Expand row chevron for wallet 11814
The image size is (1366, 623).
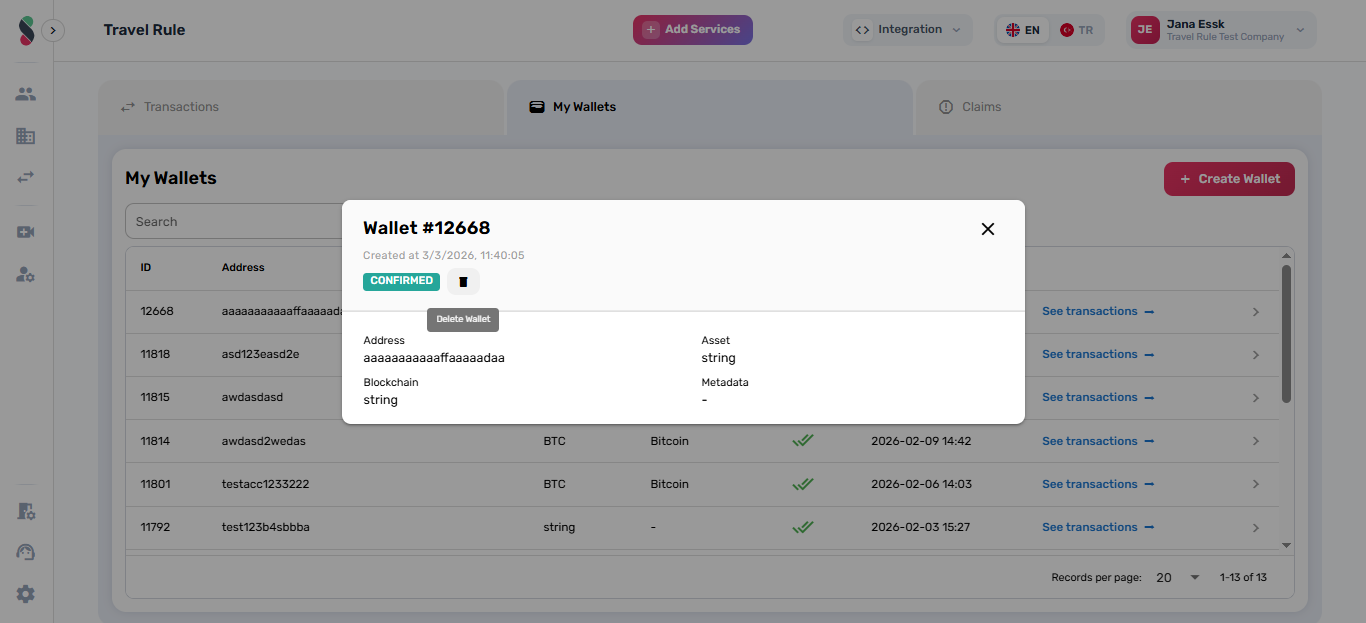tap(1256, 441)
